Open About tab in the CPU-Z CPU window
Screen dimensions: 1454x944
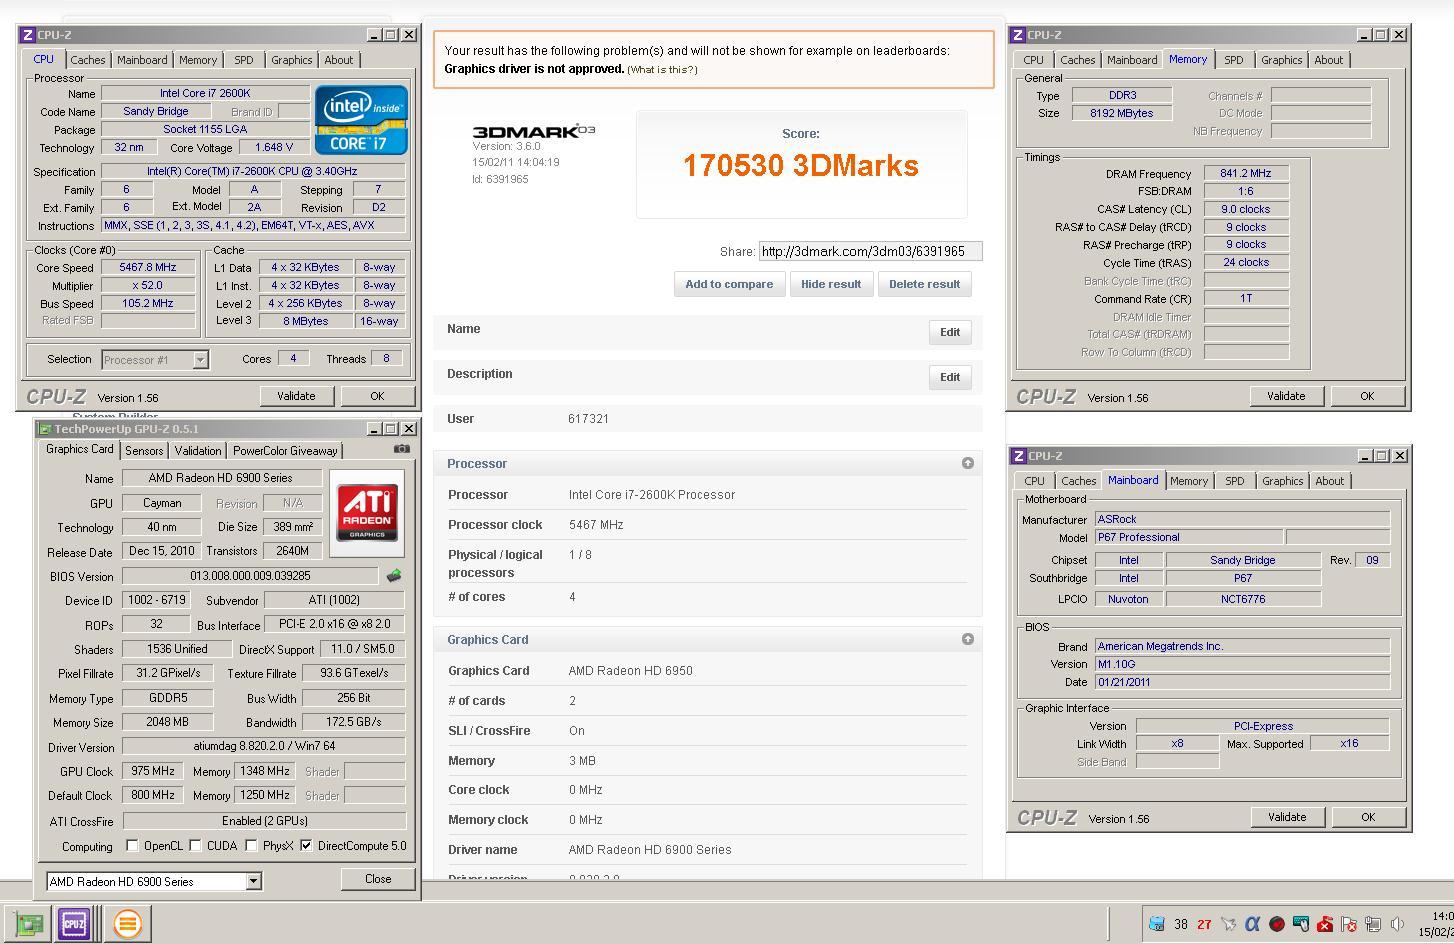point(338,60)
